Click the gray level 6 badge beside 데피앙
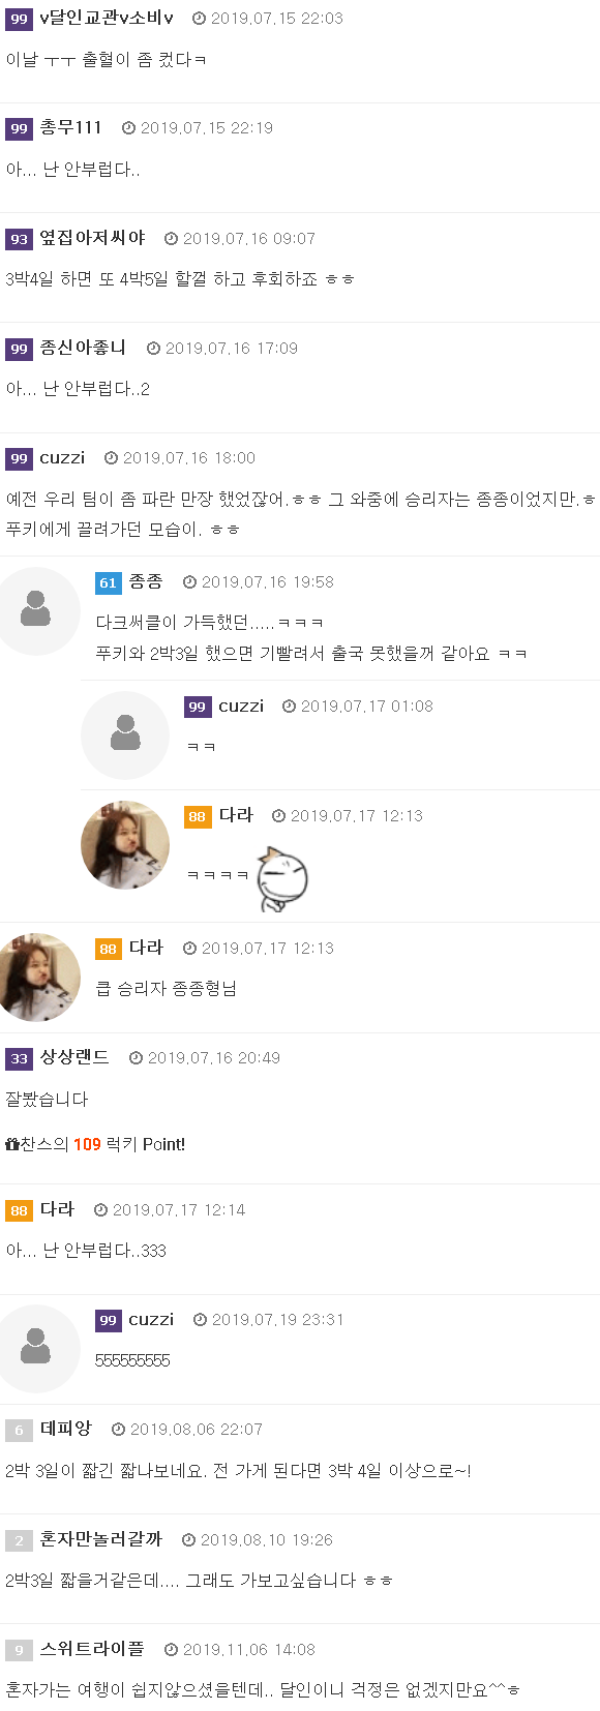Viewport: 600px width, 1711px height. tap(19, 1430)
